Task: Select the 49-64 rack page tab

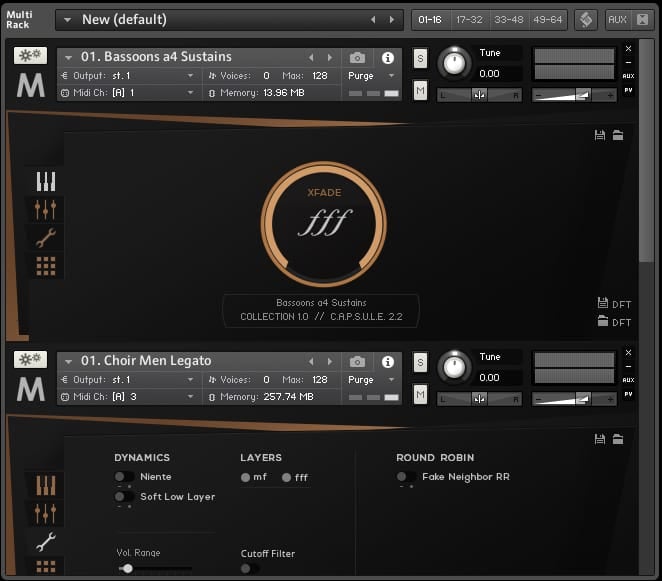Action: 547,19
